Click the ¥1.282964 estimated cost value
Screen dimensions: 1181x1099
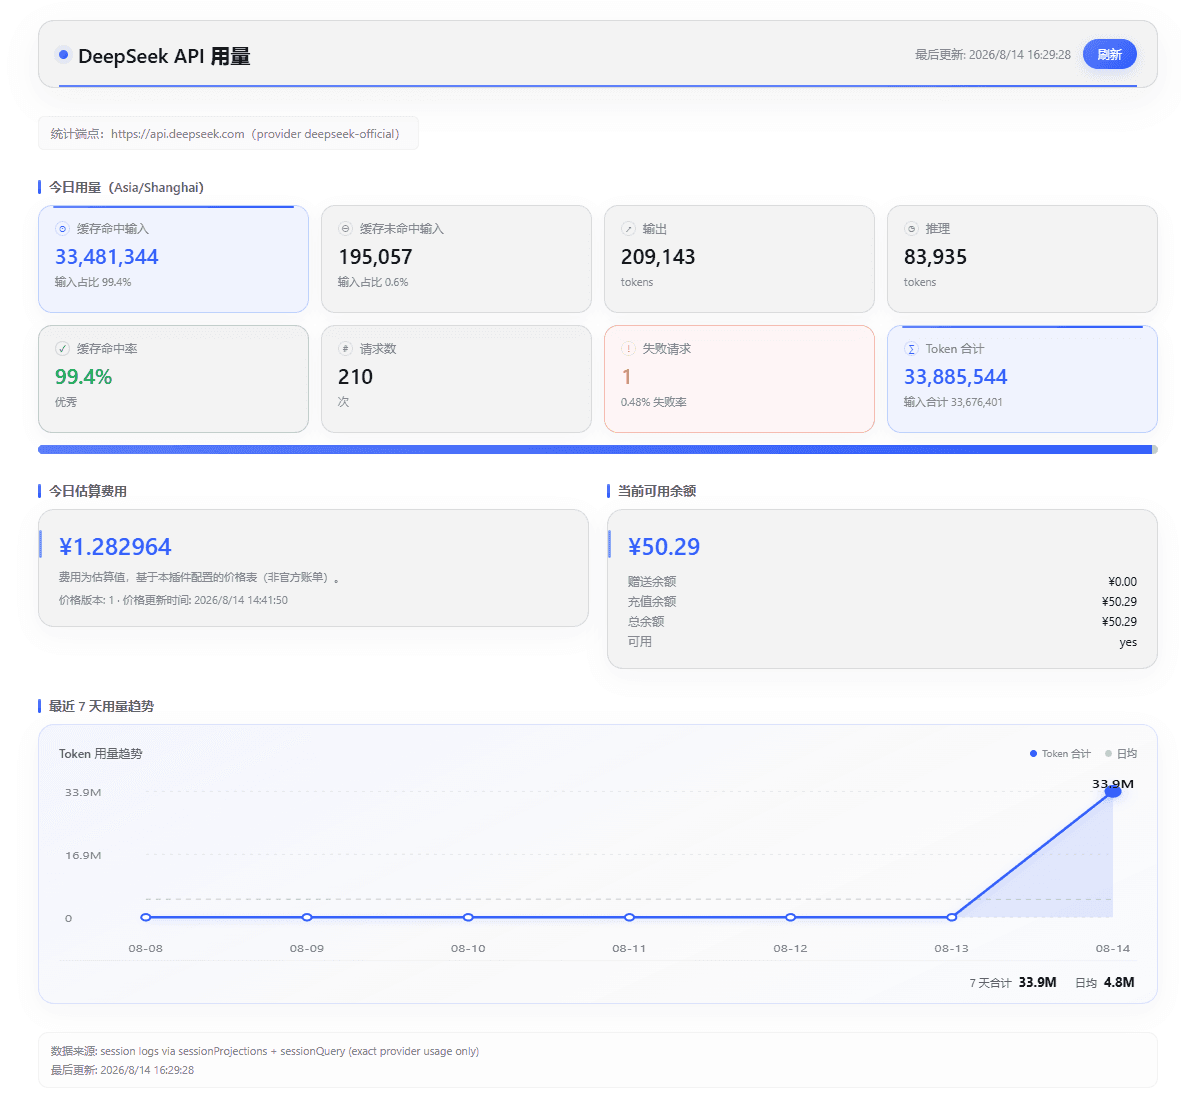(115, 546)
